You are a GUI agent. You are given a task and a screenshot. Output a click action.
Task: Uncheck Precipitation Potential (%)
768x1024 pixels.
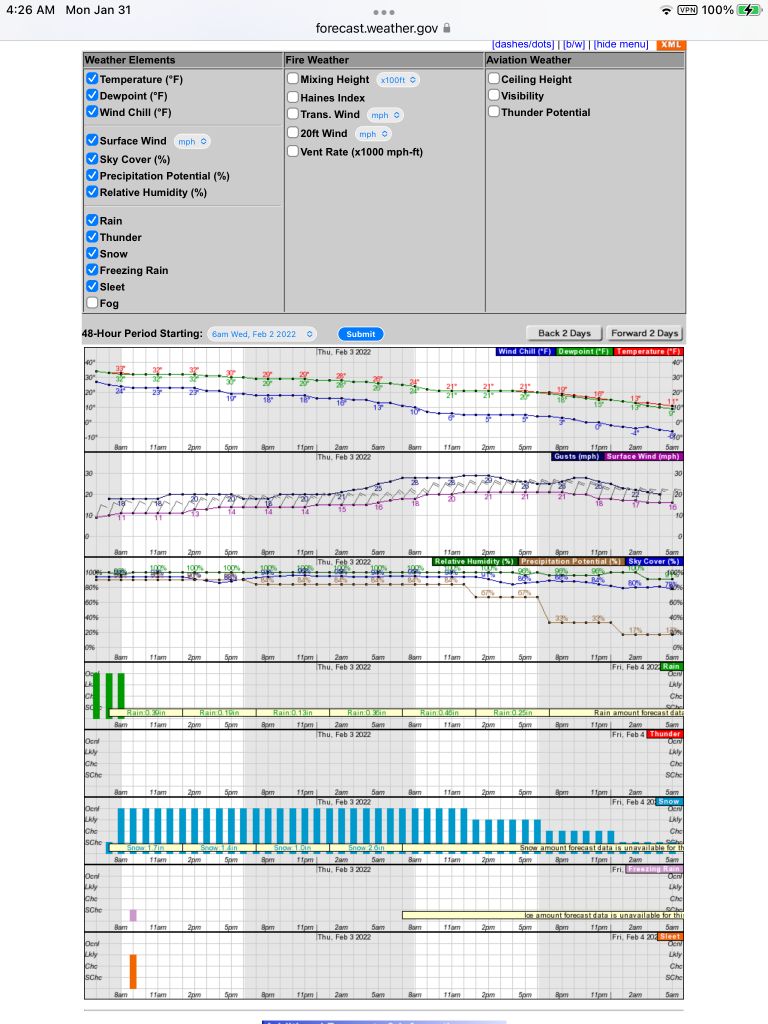click(x=92, y=175)
